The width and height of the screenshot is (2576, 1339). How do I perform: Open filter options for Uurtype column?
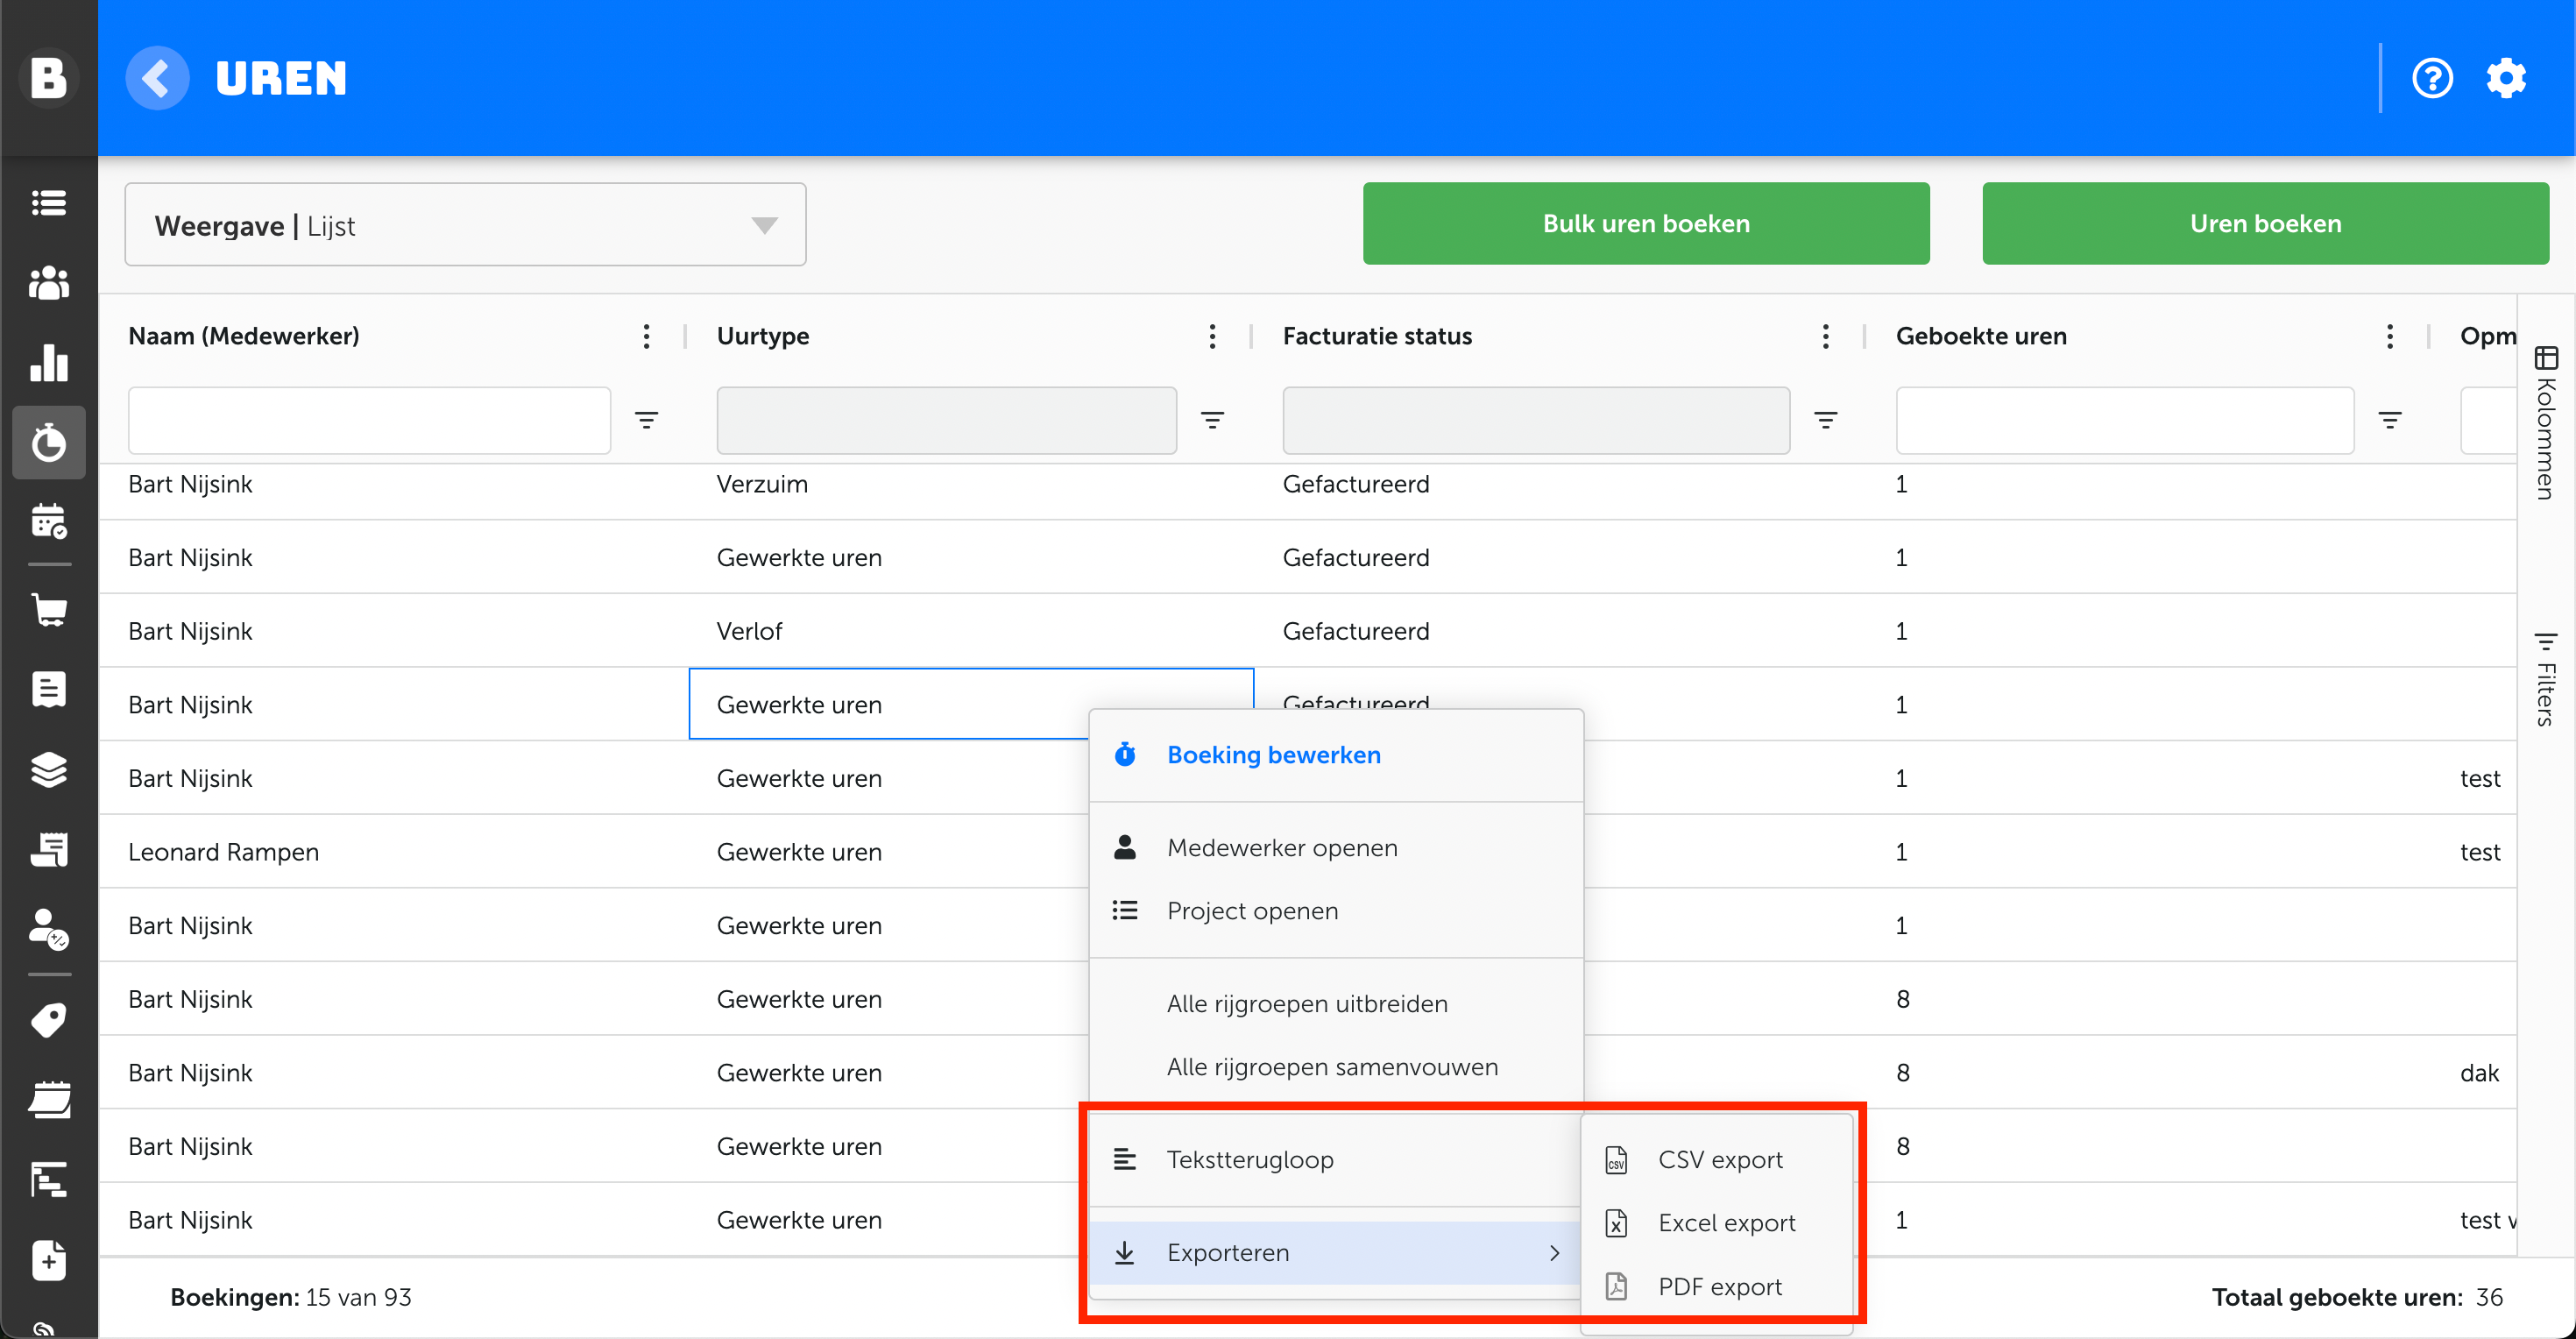[1213, 421]
